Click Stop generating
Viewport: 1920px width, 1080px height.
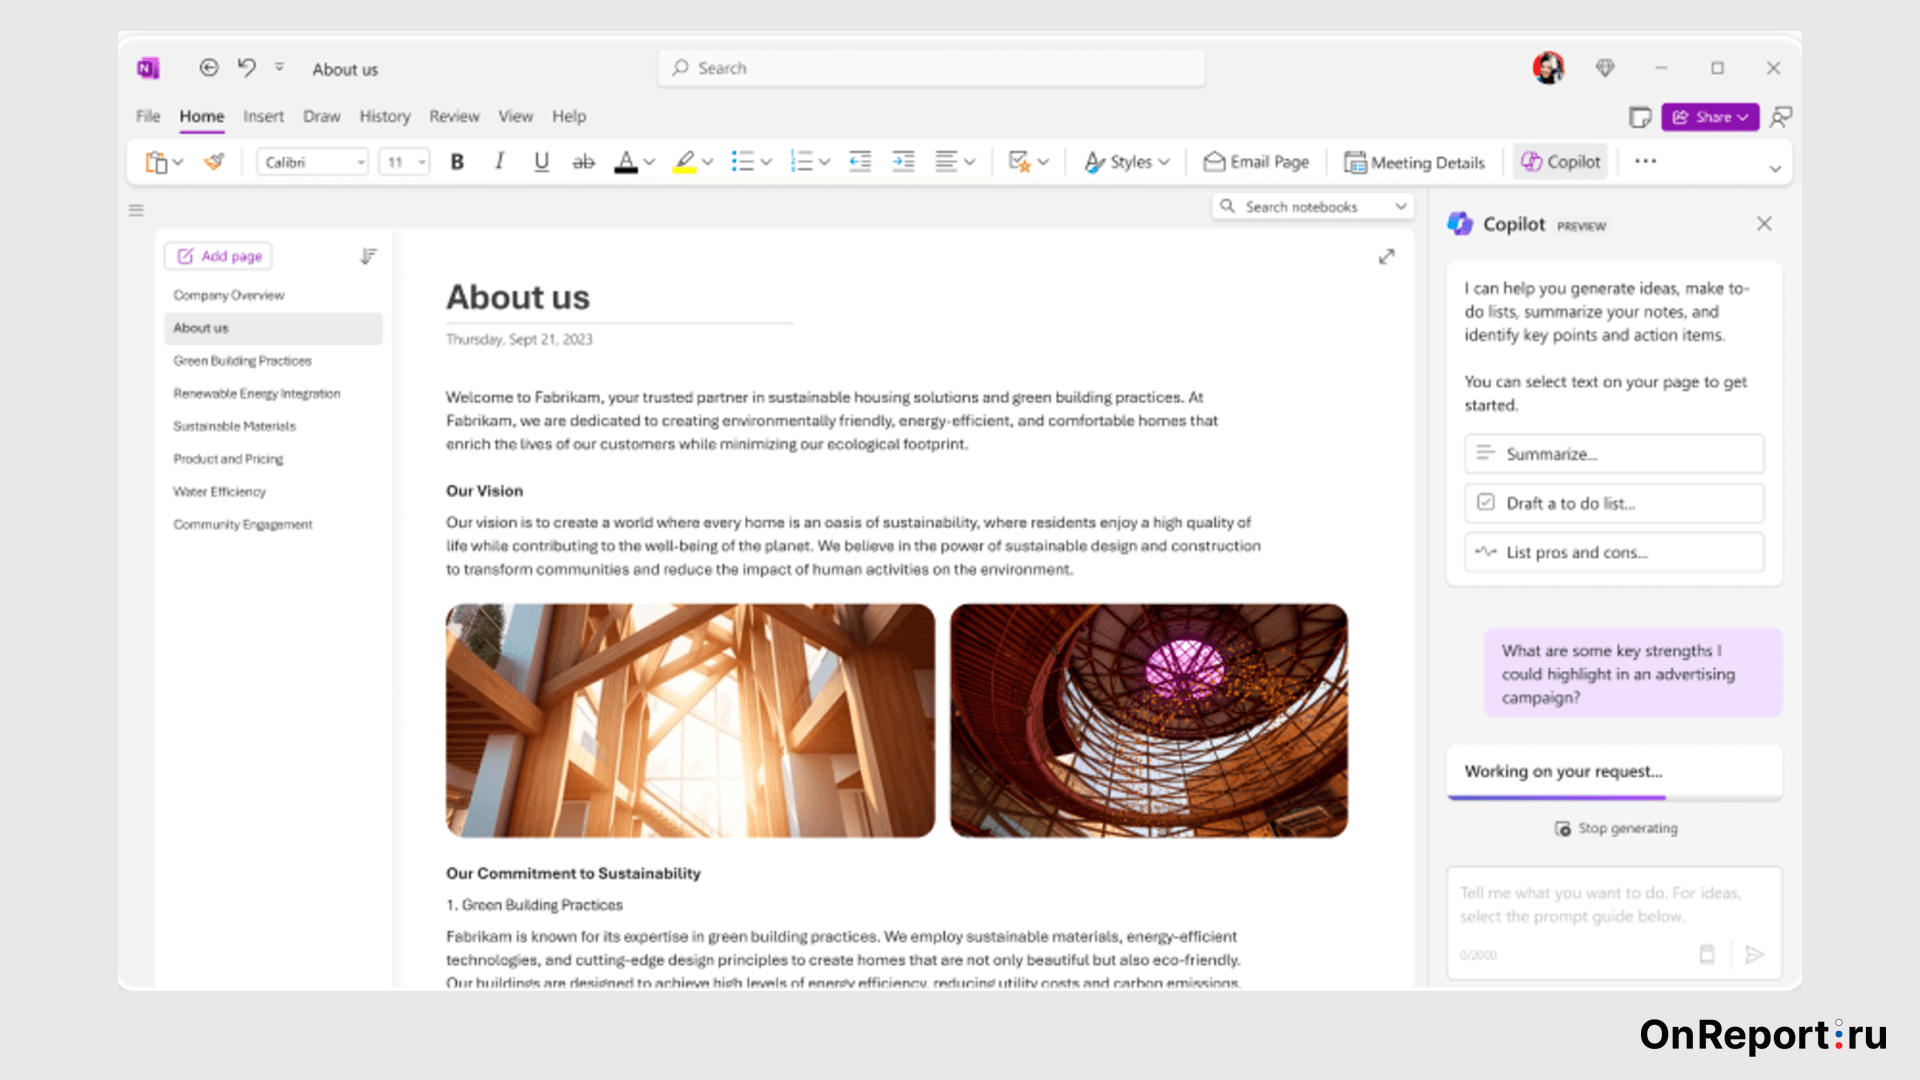pos(1616,828)
